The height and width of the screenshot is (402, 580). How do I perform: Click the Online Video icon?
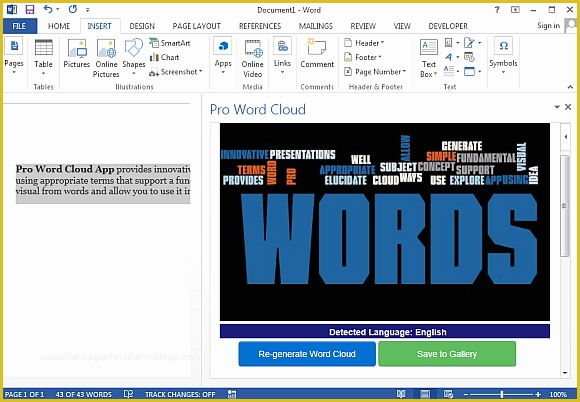tap(253, 58)
